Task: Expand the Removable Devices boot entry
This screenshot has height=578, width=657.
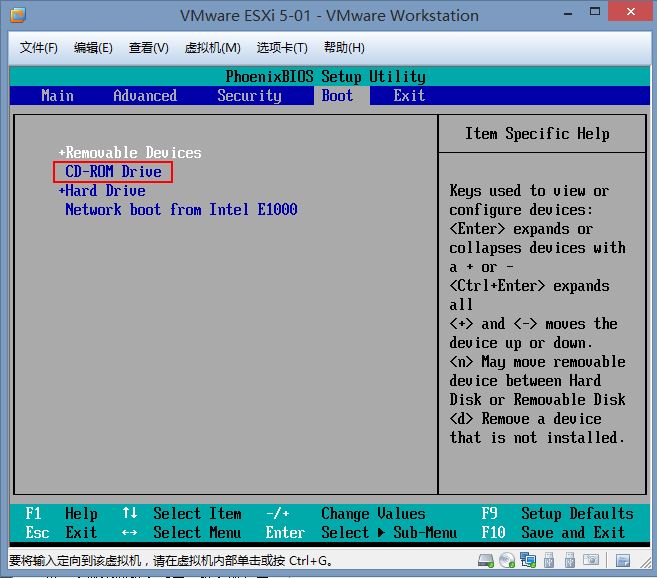Action: coord(130,153)
